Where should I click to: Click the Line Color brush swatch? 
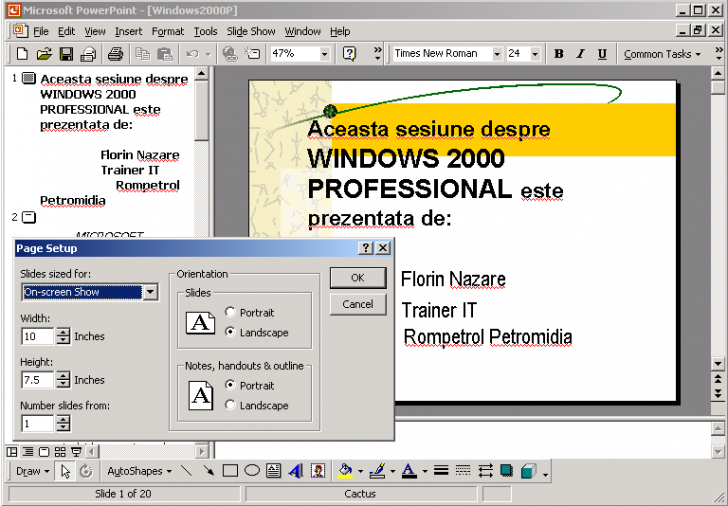coord(377,471)
